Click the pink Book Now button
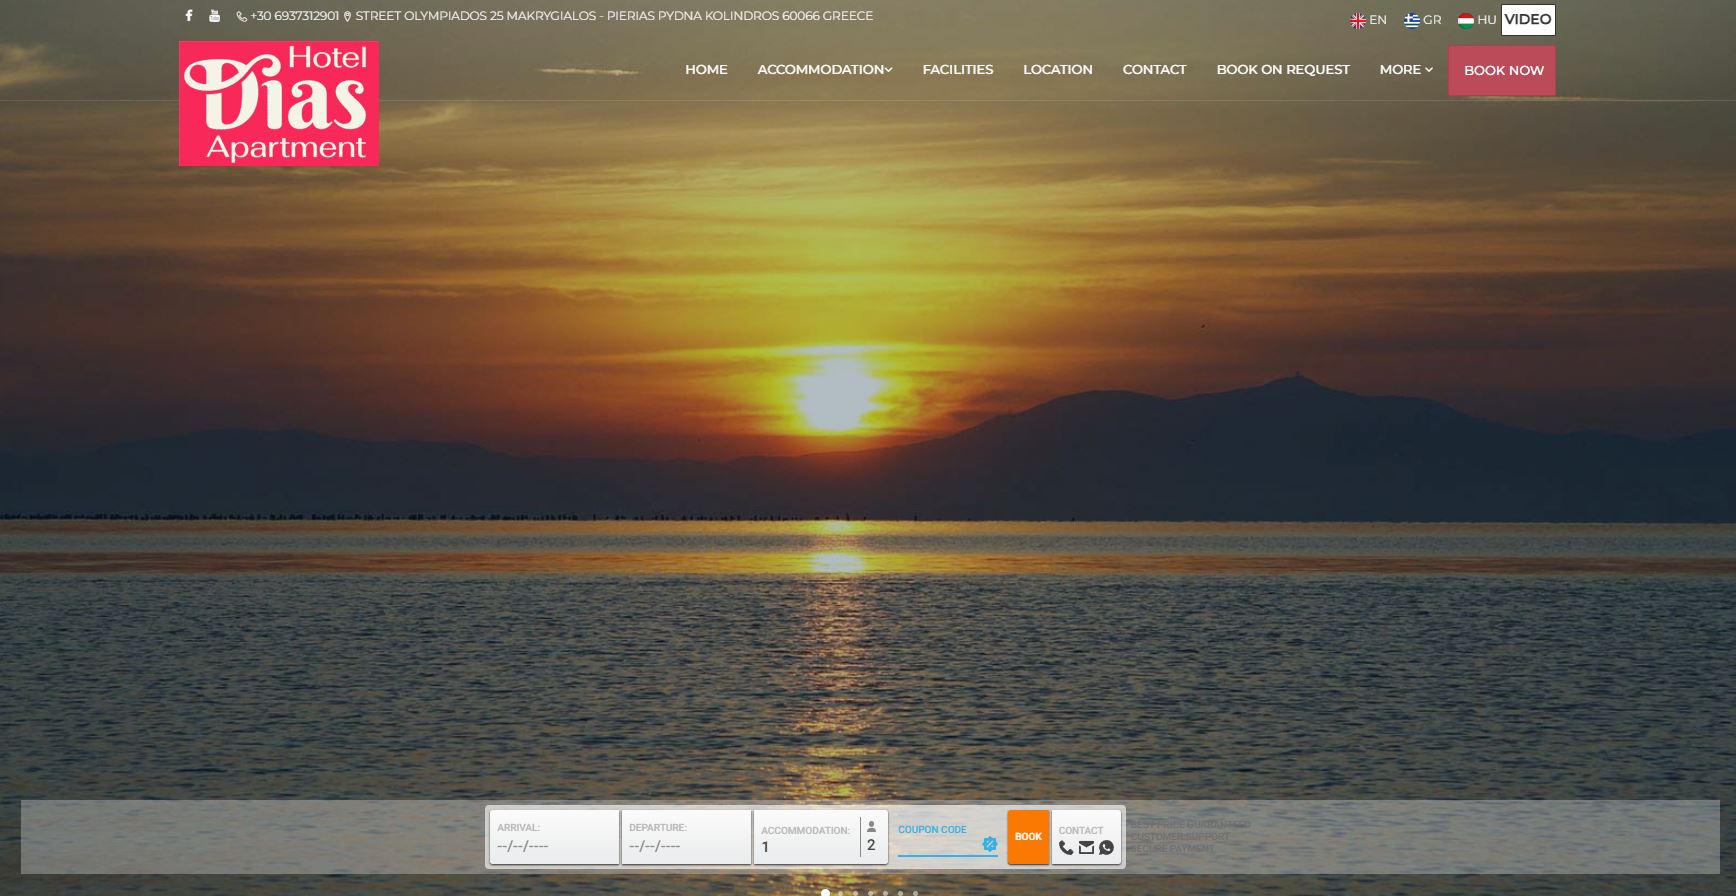Image resolution: width=1736 pixels, height=896 pixels. tap(1502, 71)
